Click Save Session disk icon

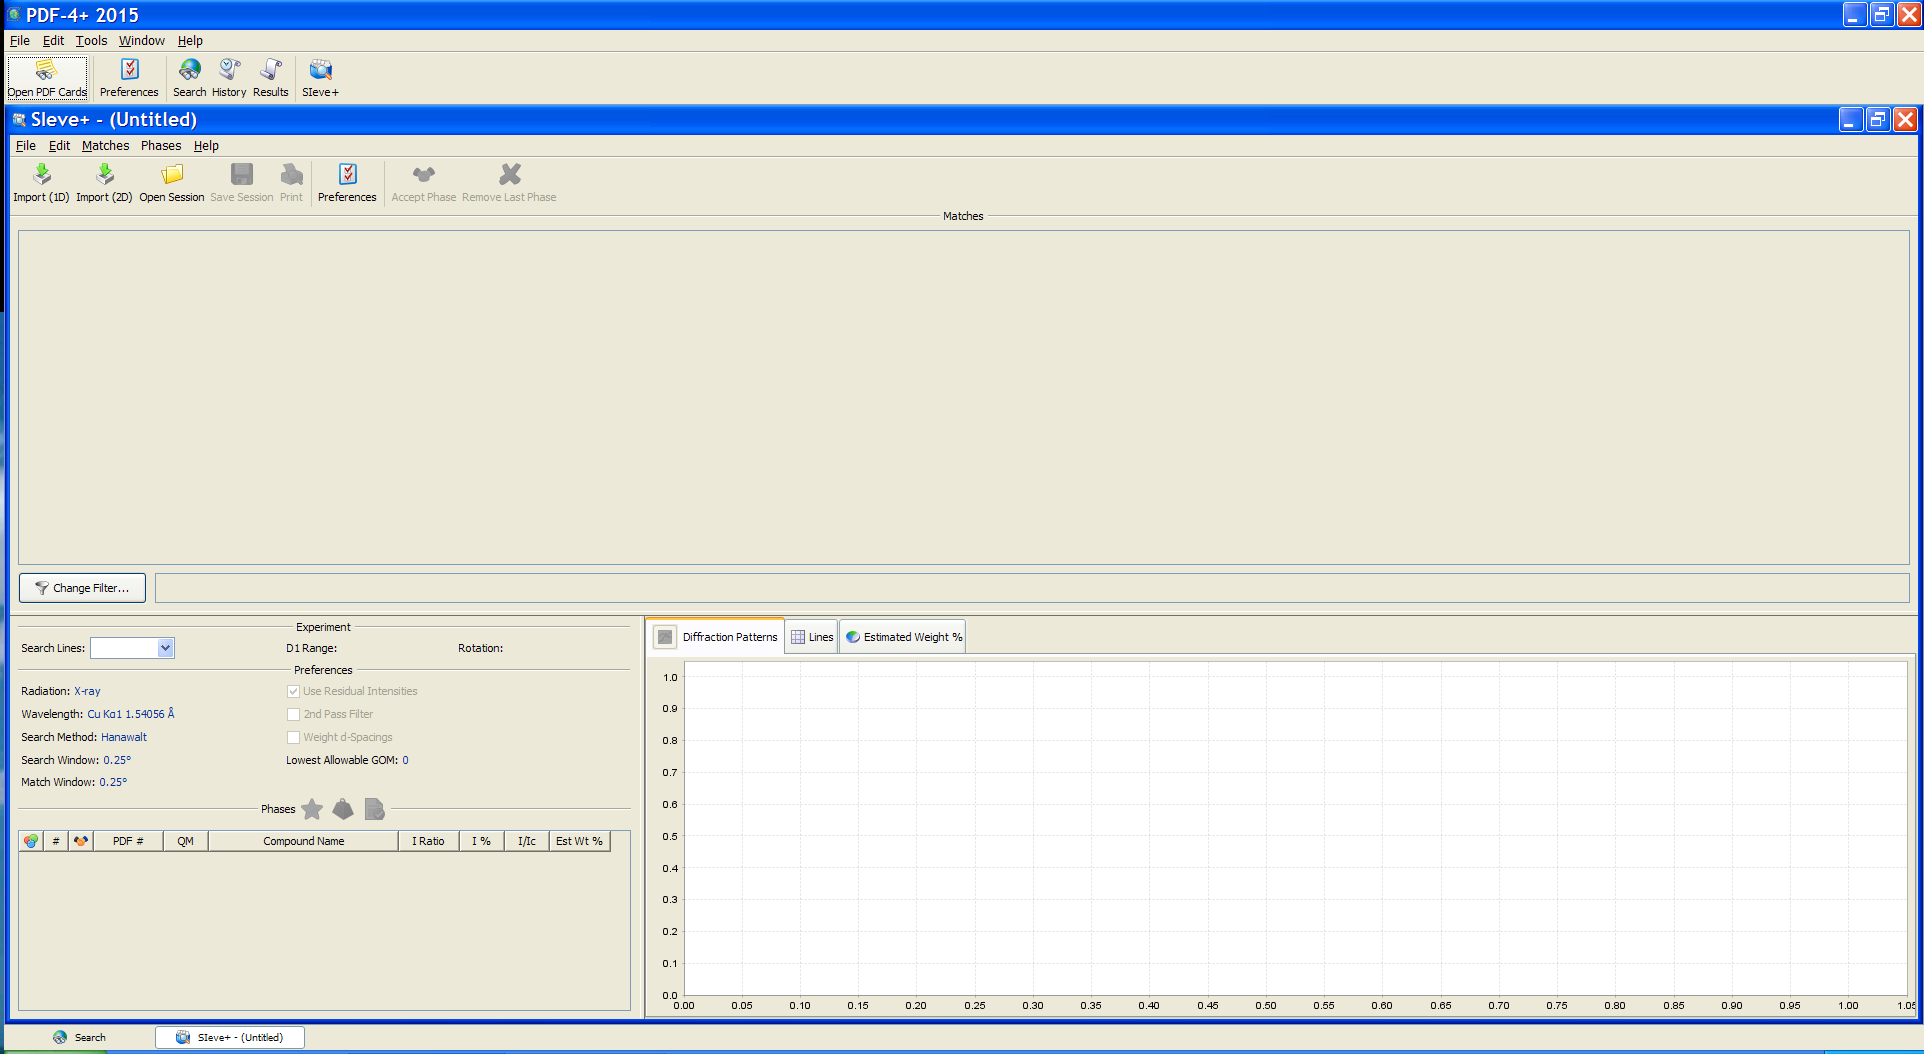point(241,183)
